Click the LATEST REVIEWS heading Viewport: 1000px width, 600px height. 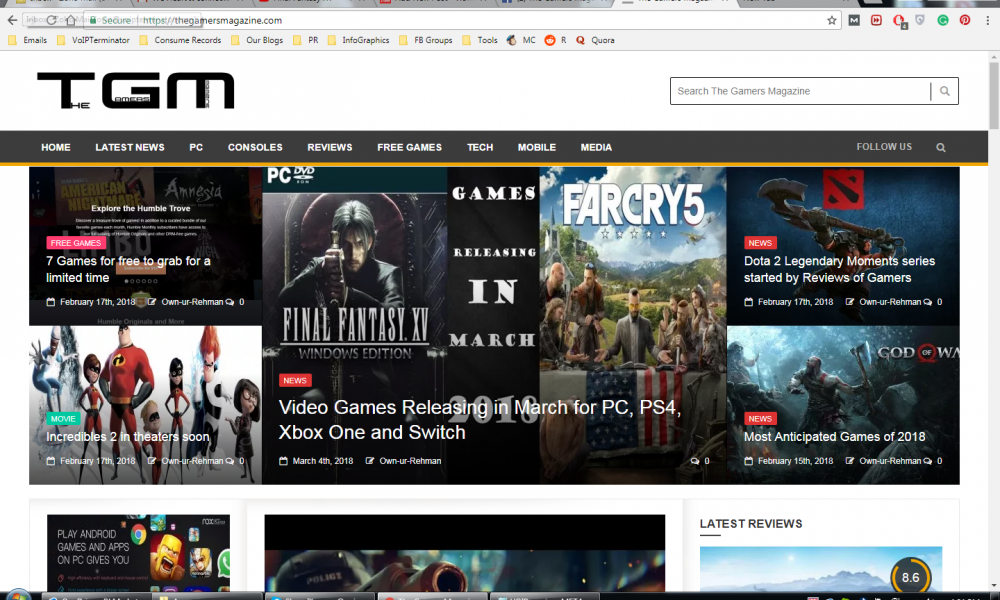click(751, 524)
